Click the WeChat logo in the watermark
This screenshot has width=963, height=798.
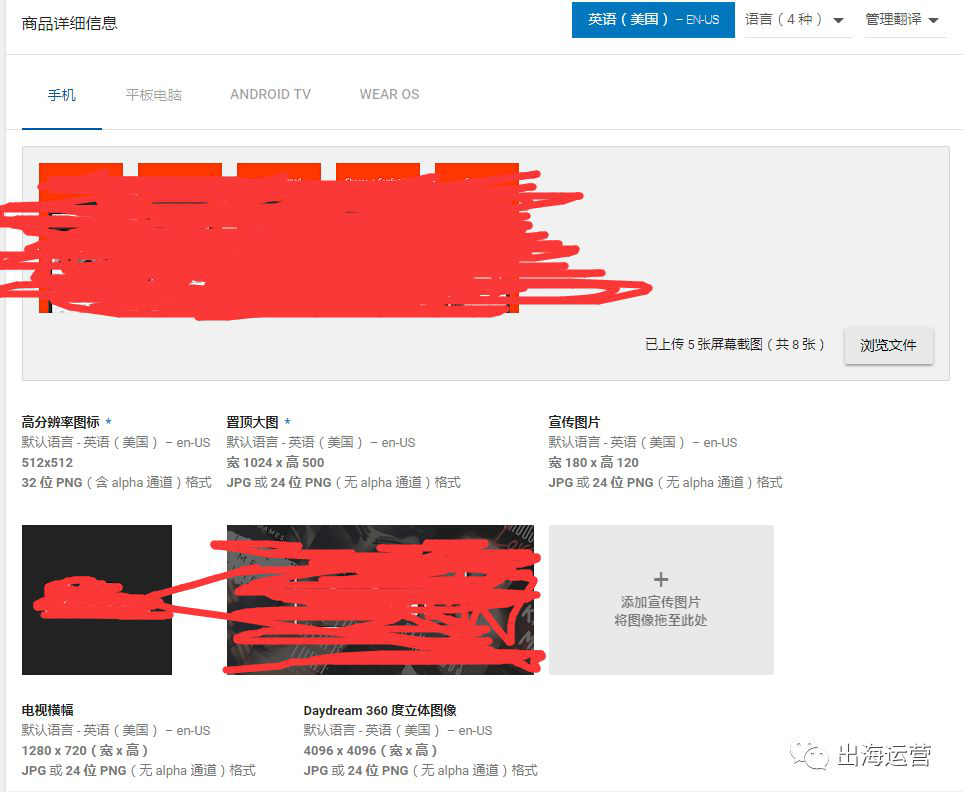tap(810, 755)
